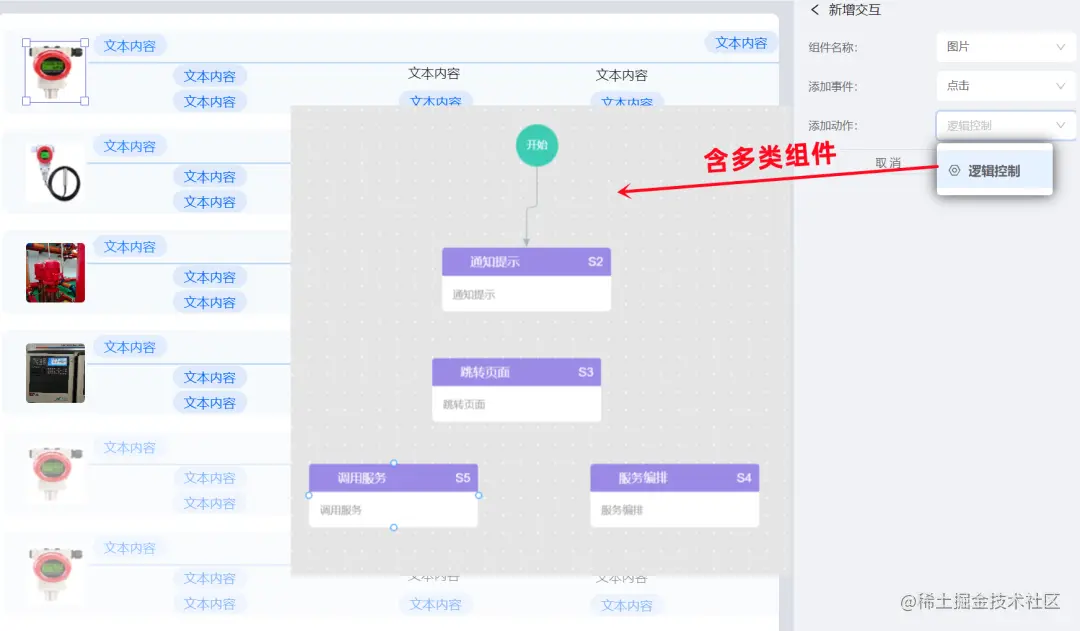The width and height of the screenshot is (1080, 631).
Task: Open the 添加动作 dropdown field
Action: [x=1004, y=125]
